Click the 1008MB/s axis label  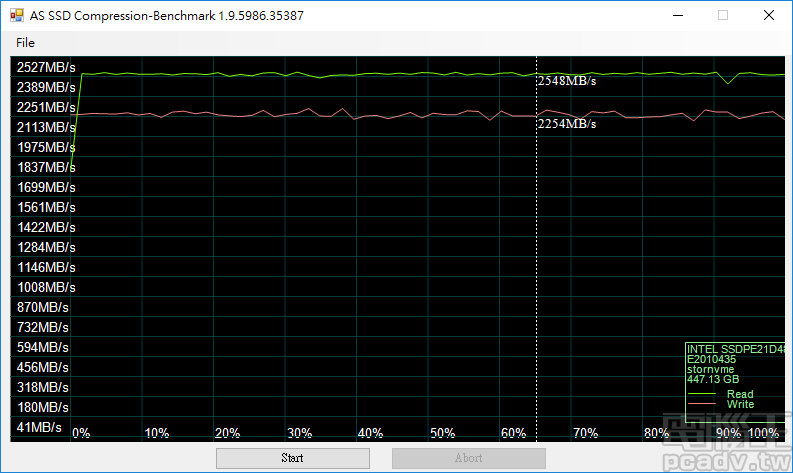[46, 287]
